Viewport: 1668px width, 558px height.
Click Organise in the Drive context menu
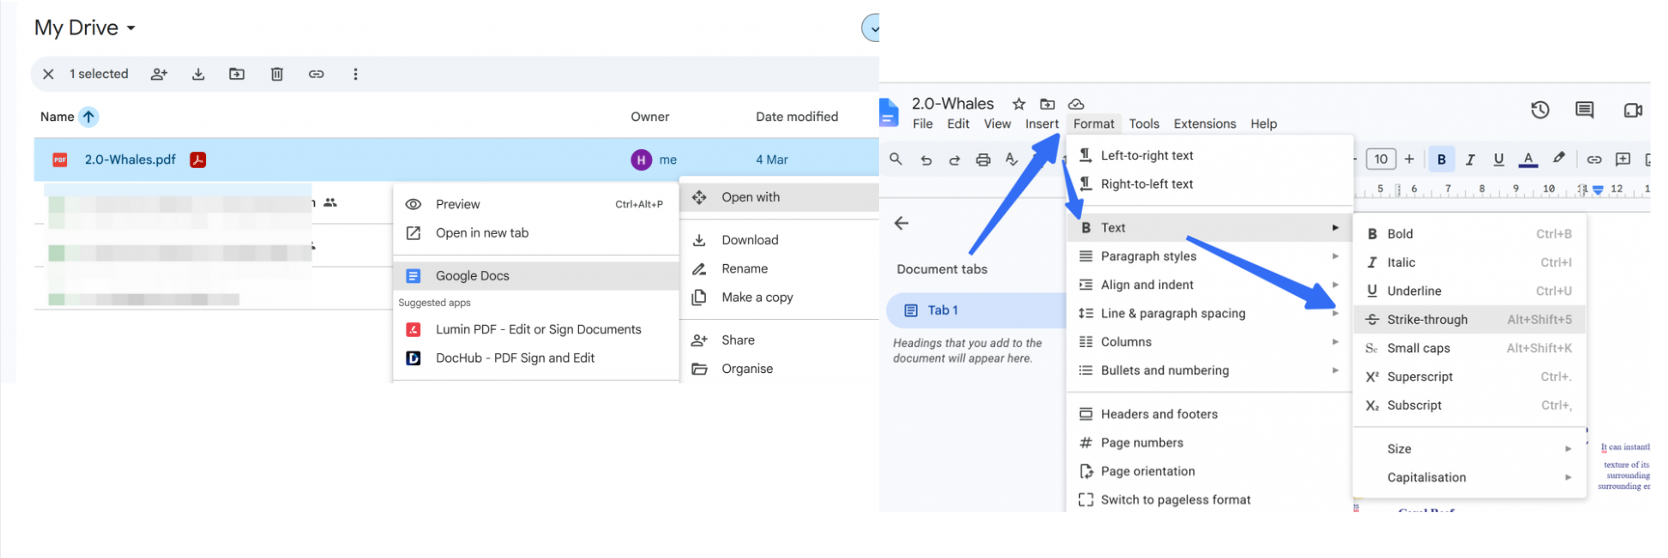click(x=779, y=369)
